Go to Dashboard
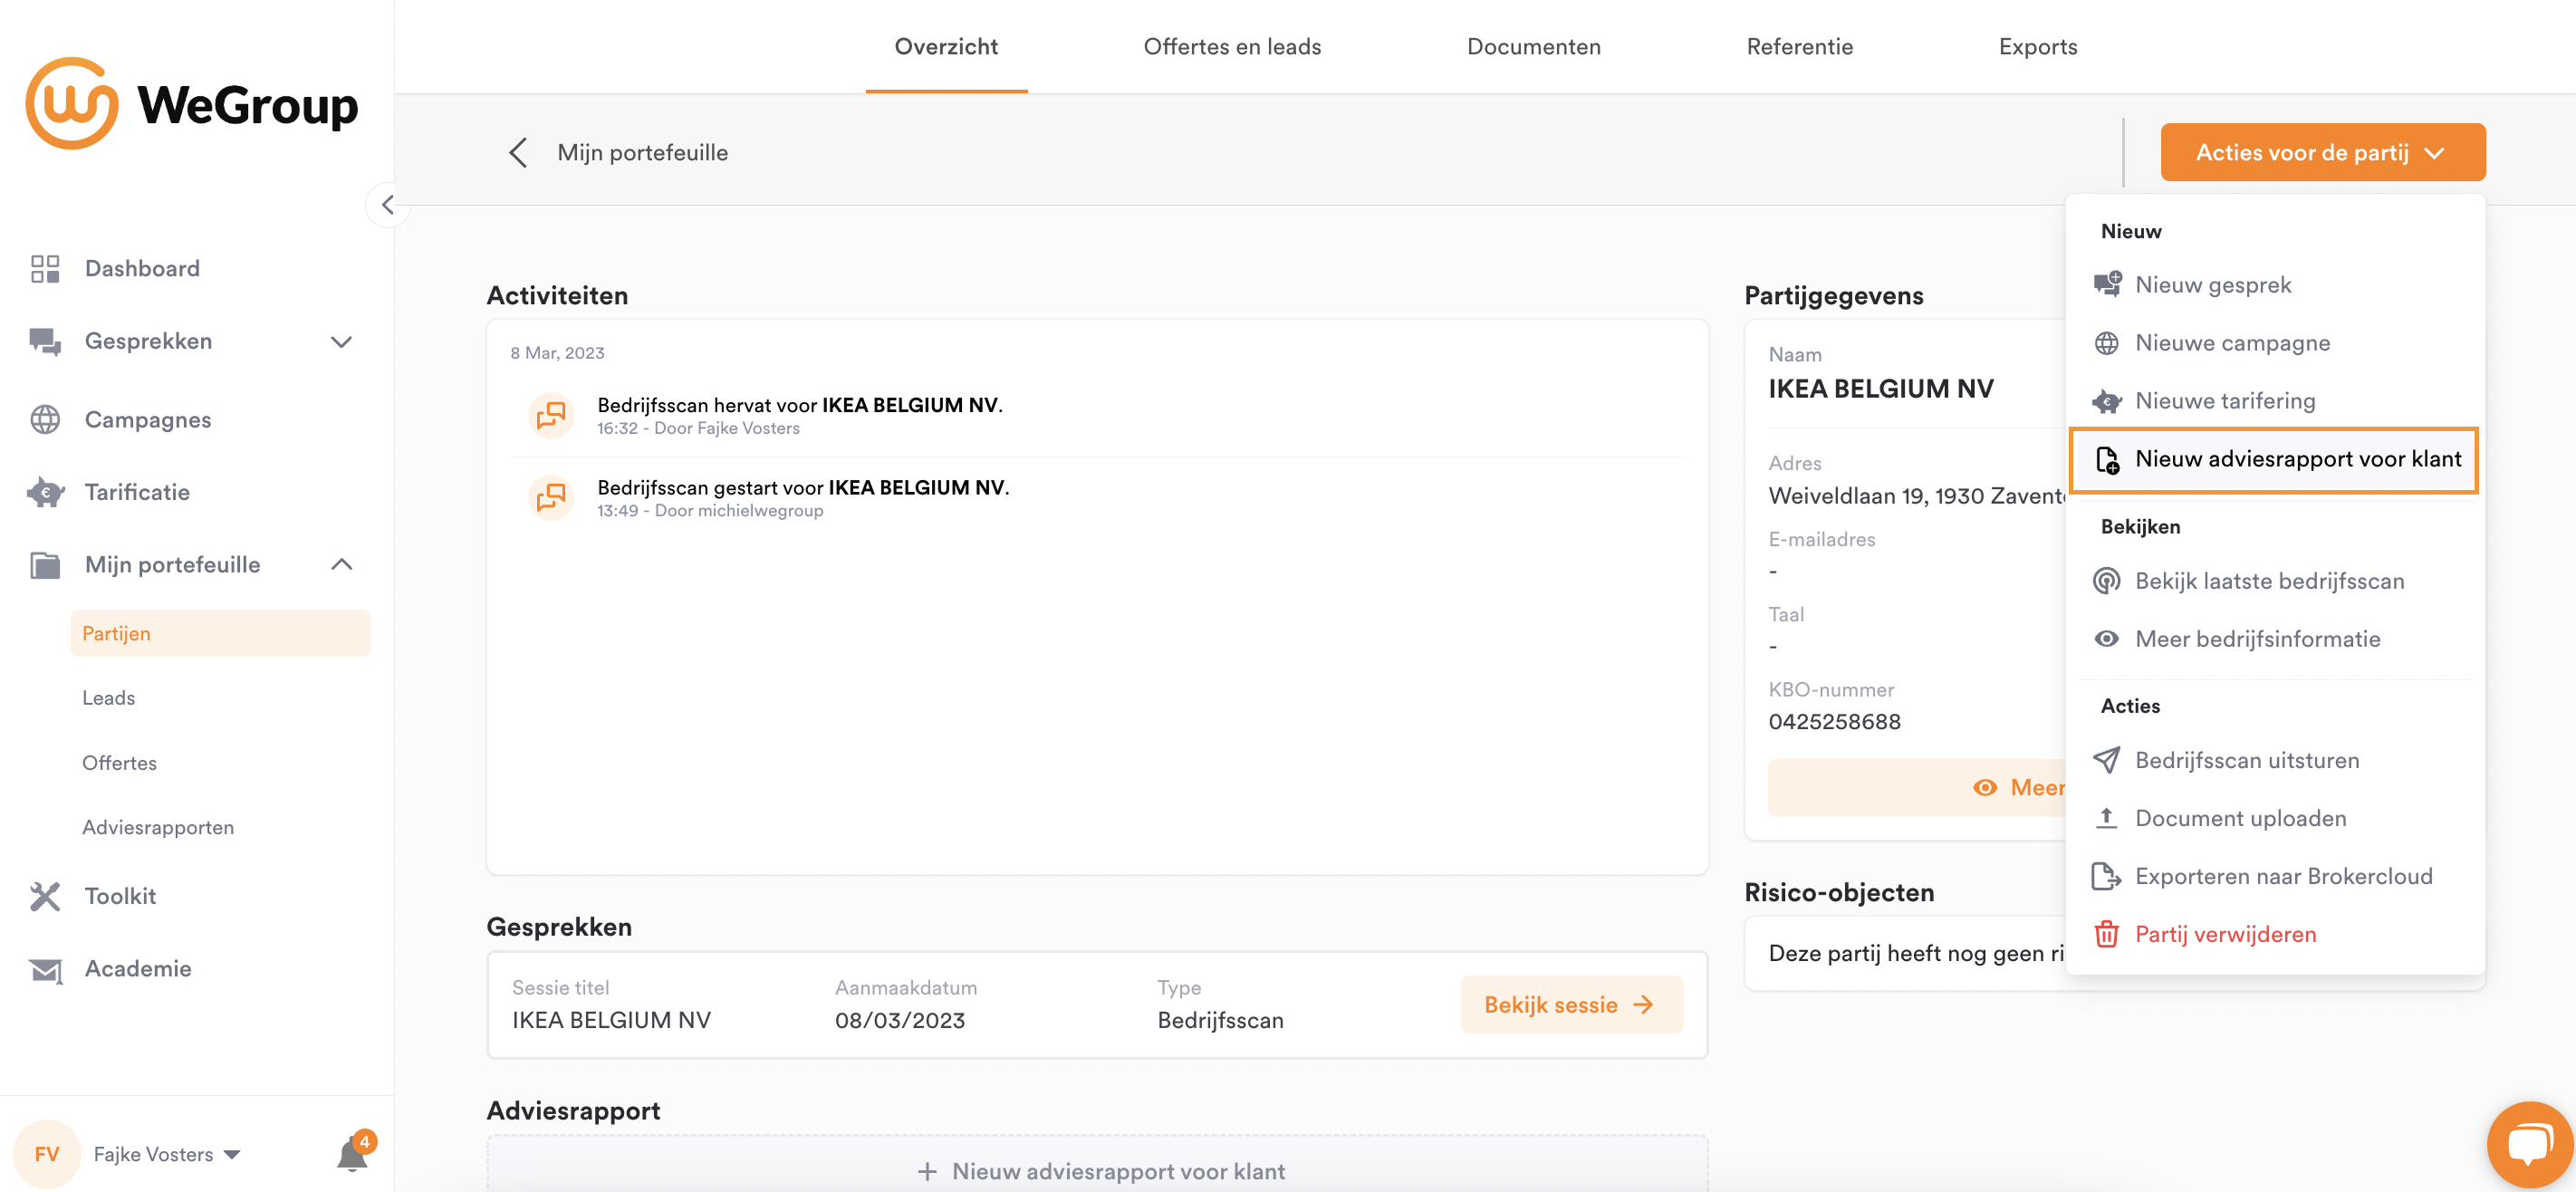 click(x=142, y=268)
